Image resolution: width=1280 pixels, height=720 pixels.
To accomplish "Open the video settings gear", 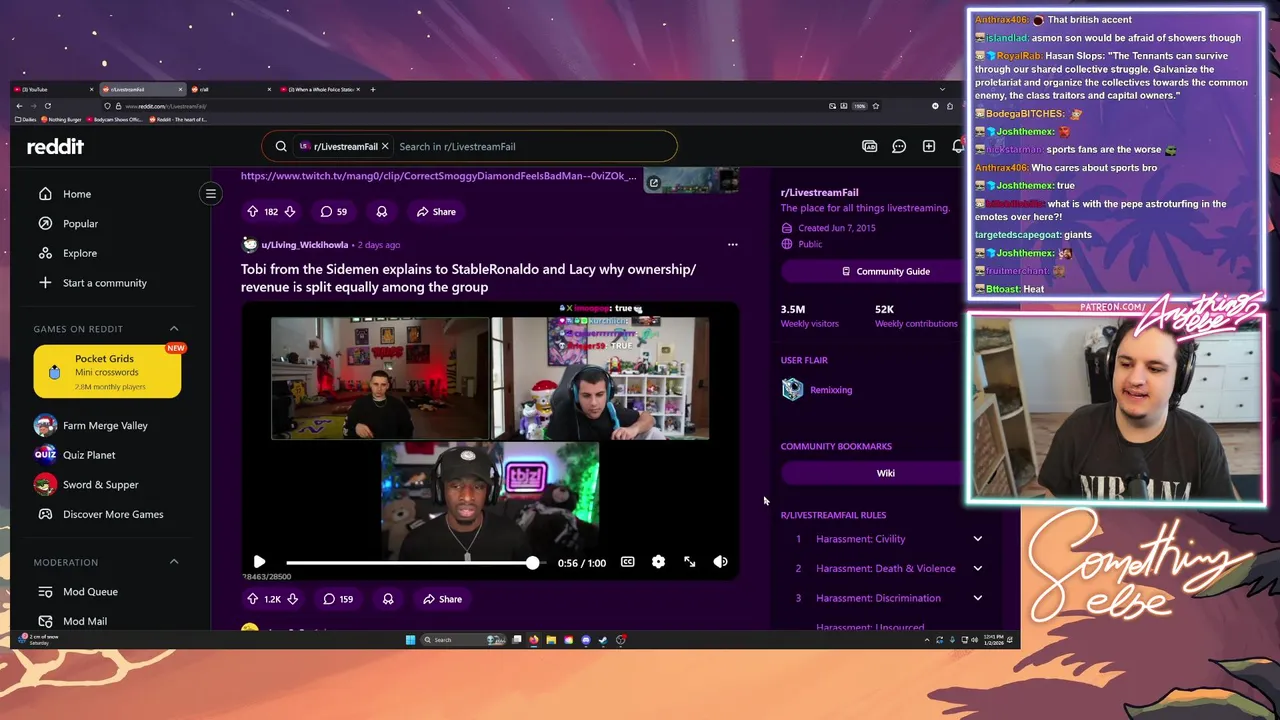I will coord(658,562).
